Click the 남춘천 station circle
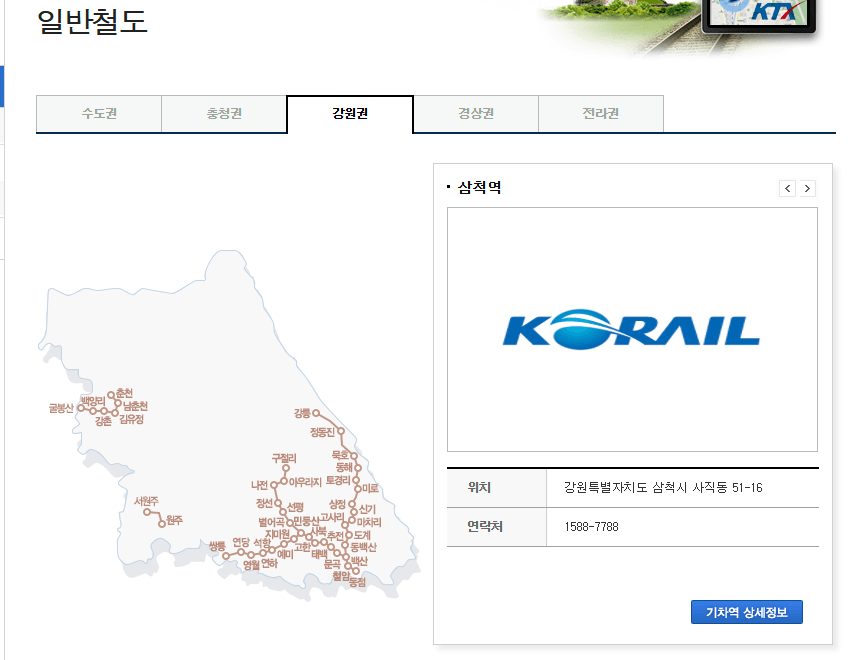This screenshot has width=855, height=660. 118,404
